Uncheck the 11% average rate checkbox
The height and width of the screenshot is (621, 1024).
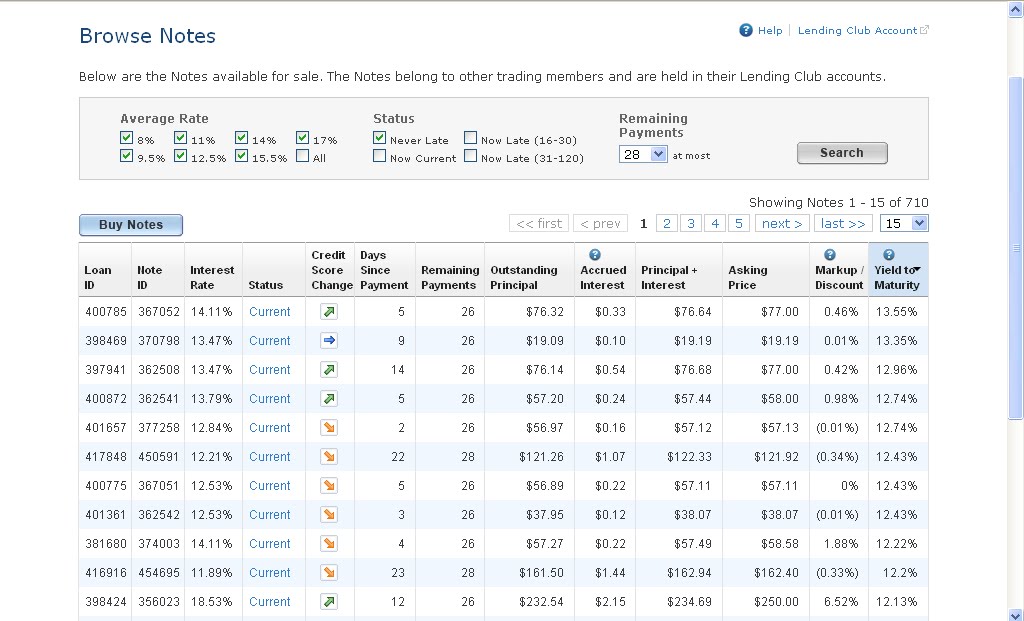tap(180, 138)
